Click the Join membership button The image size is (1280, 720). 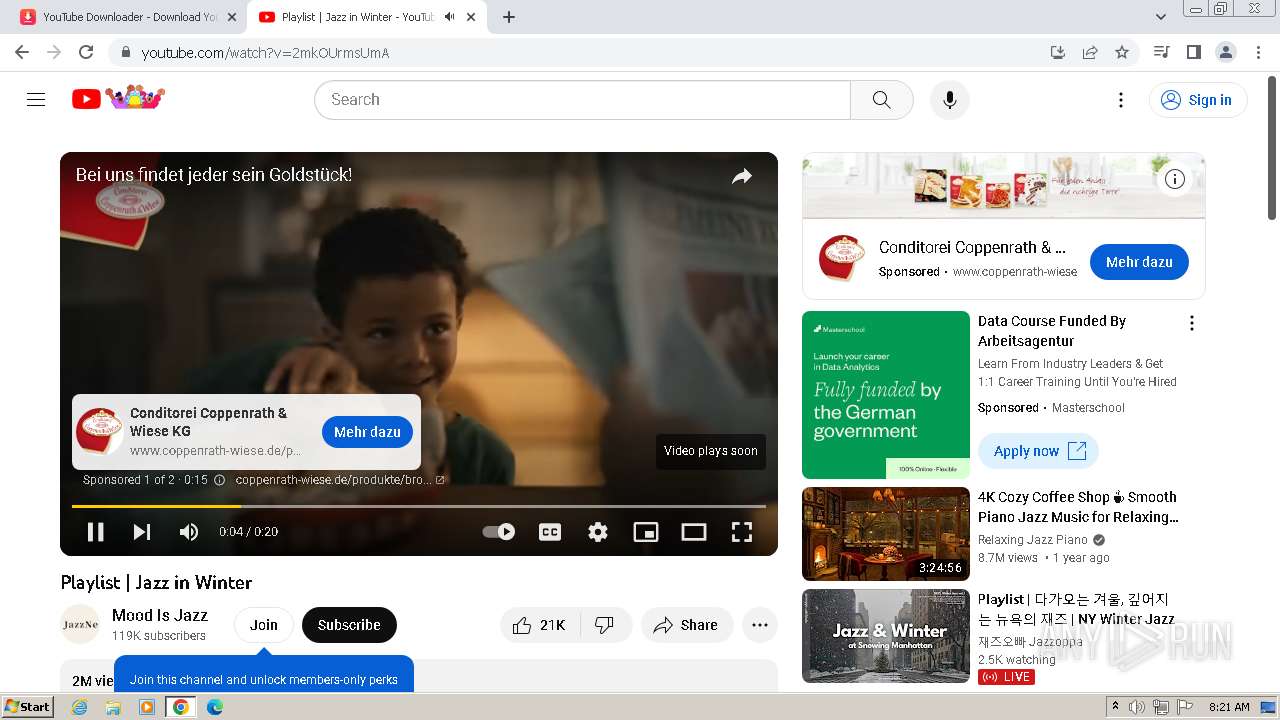264,625
